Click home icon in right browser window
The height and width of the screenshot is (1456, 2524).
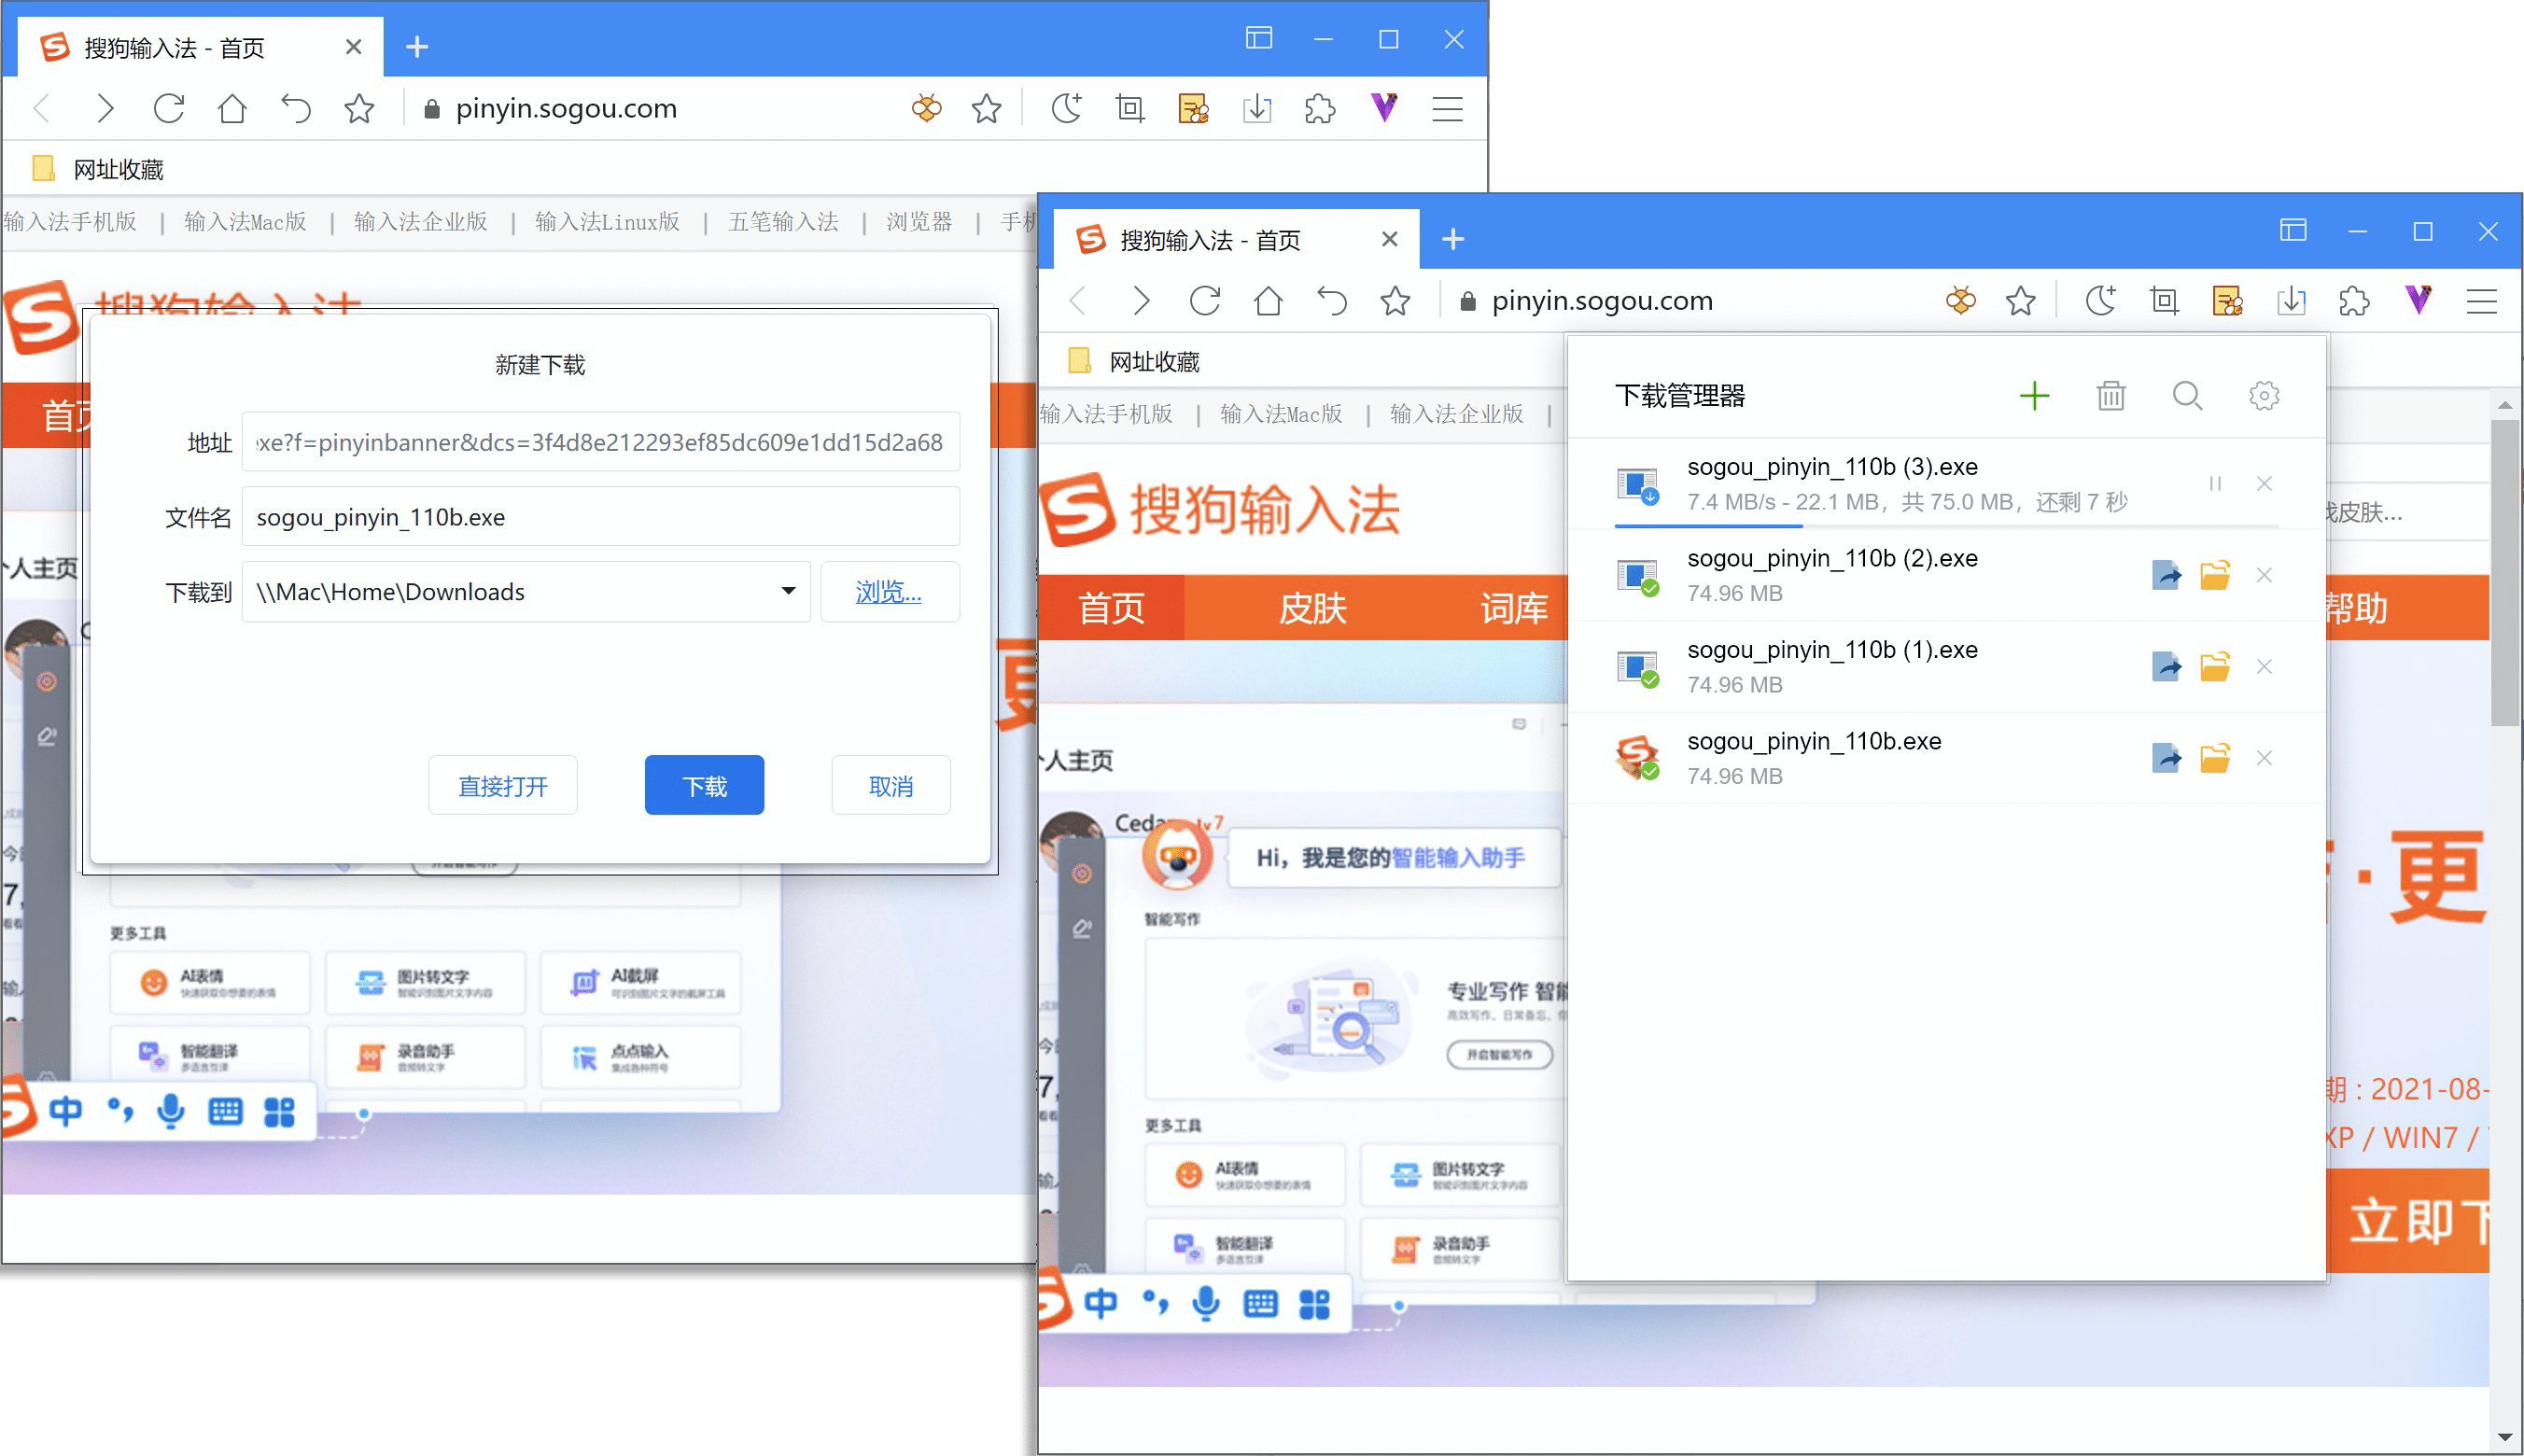click(x=1268, y=300)
